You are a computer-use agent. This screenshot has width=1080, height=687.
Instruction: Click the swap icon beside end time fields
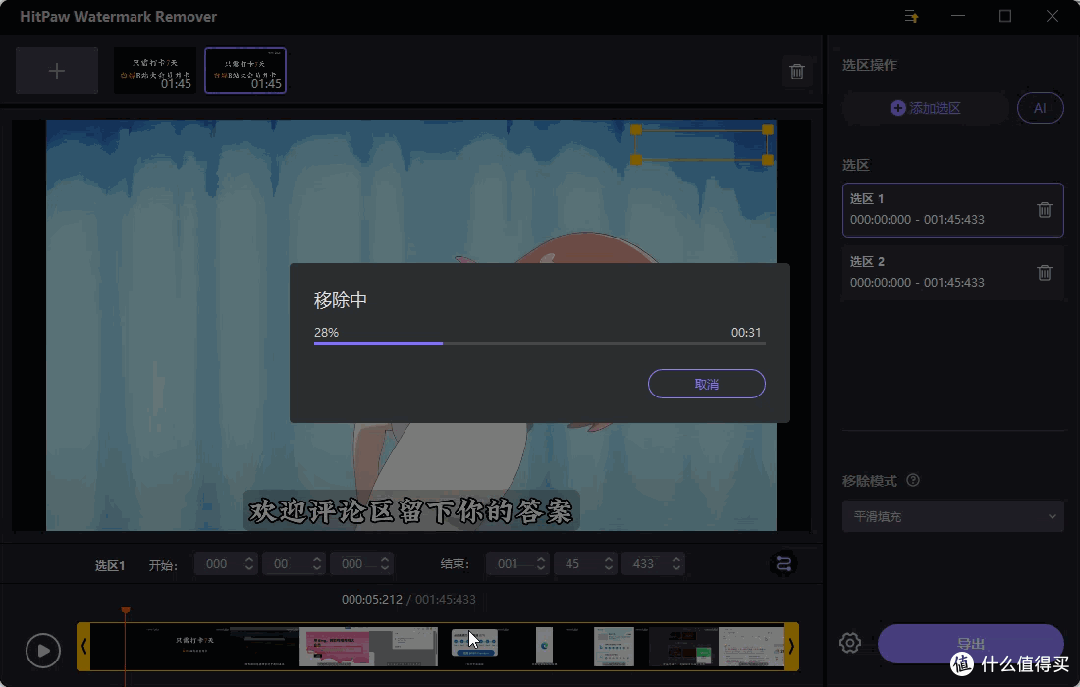click(783, 564)
